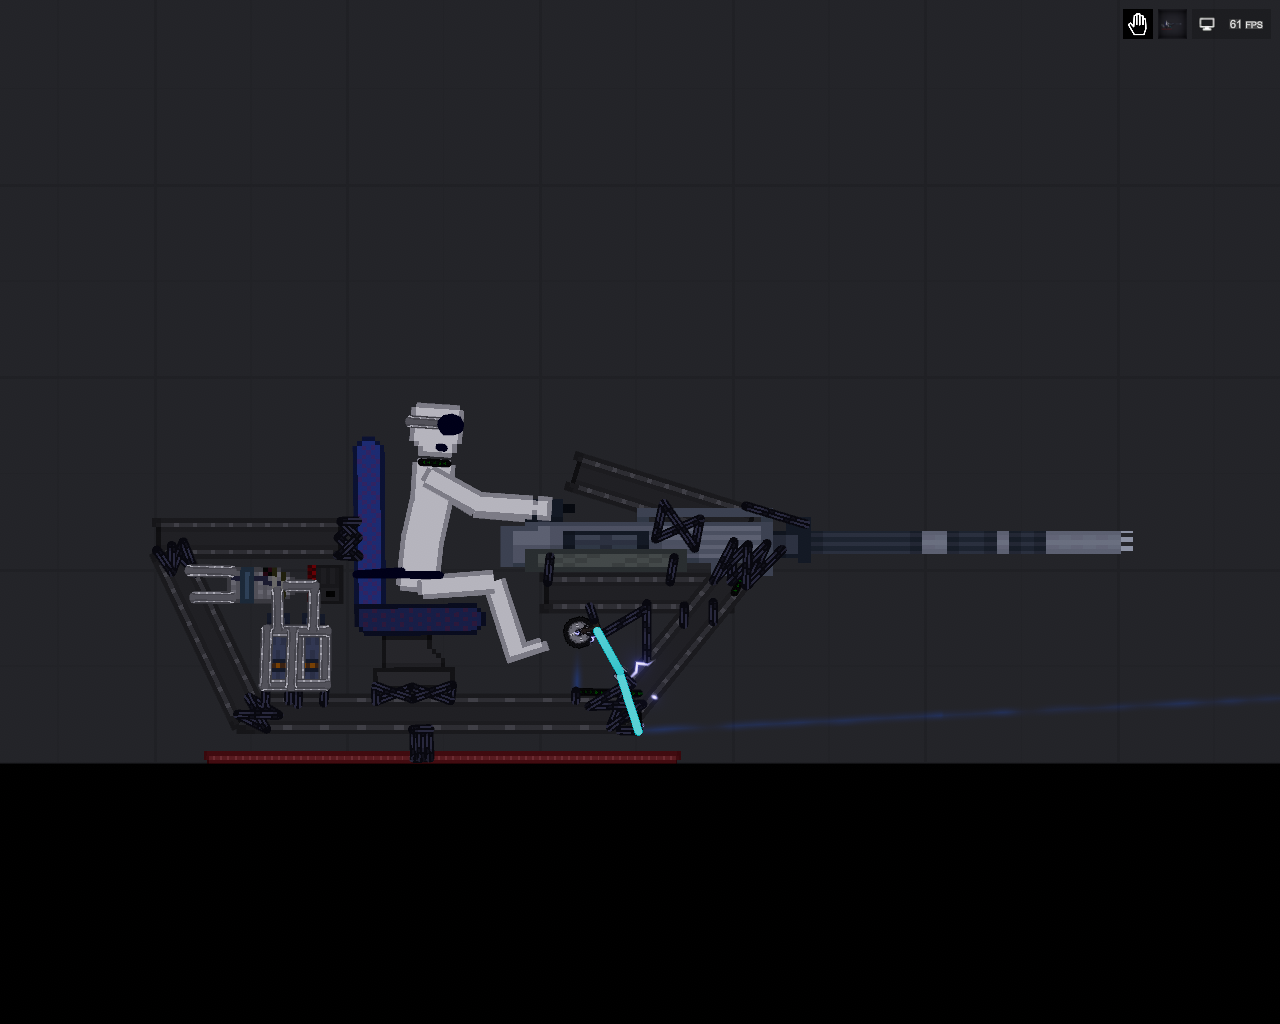Select the minigun's long barrel
This screenshot has width=1280, height=1024.
point(971,542)
